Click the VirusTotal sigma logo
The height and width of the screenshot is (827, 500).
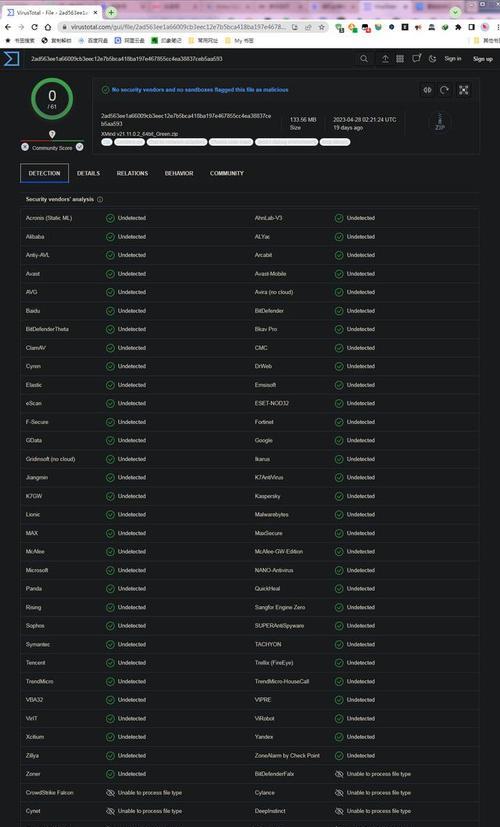click(x=11, y=59)
